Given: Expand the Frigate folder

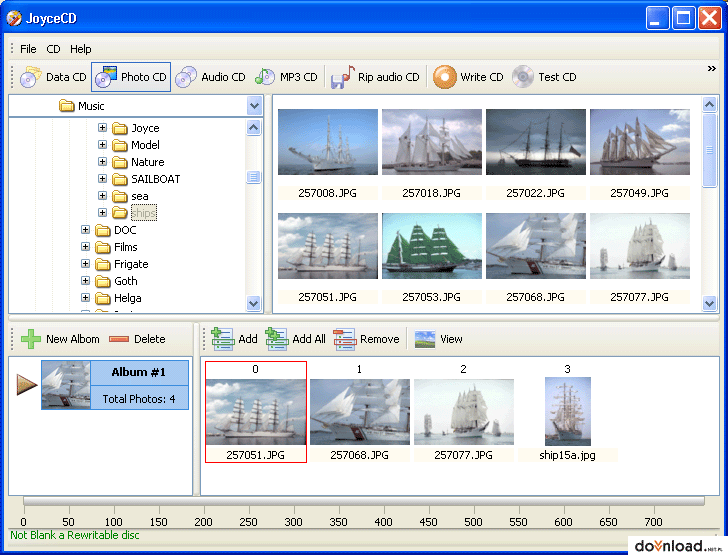Looking at the screenshot, I should click(x=85, y=263).
